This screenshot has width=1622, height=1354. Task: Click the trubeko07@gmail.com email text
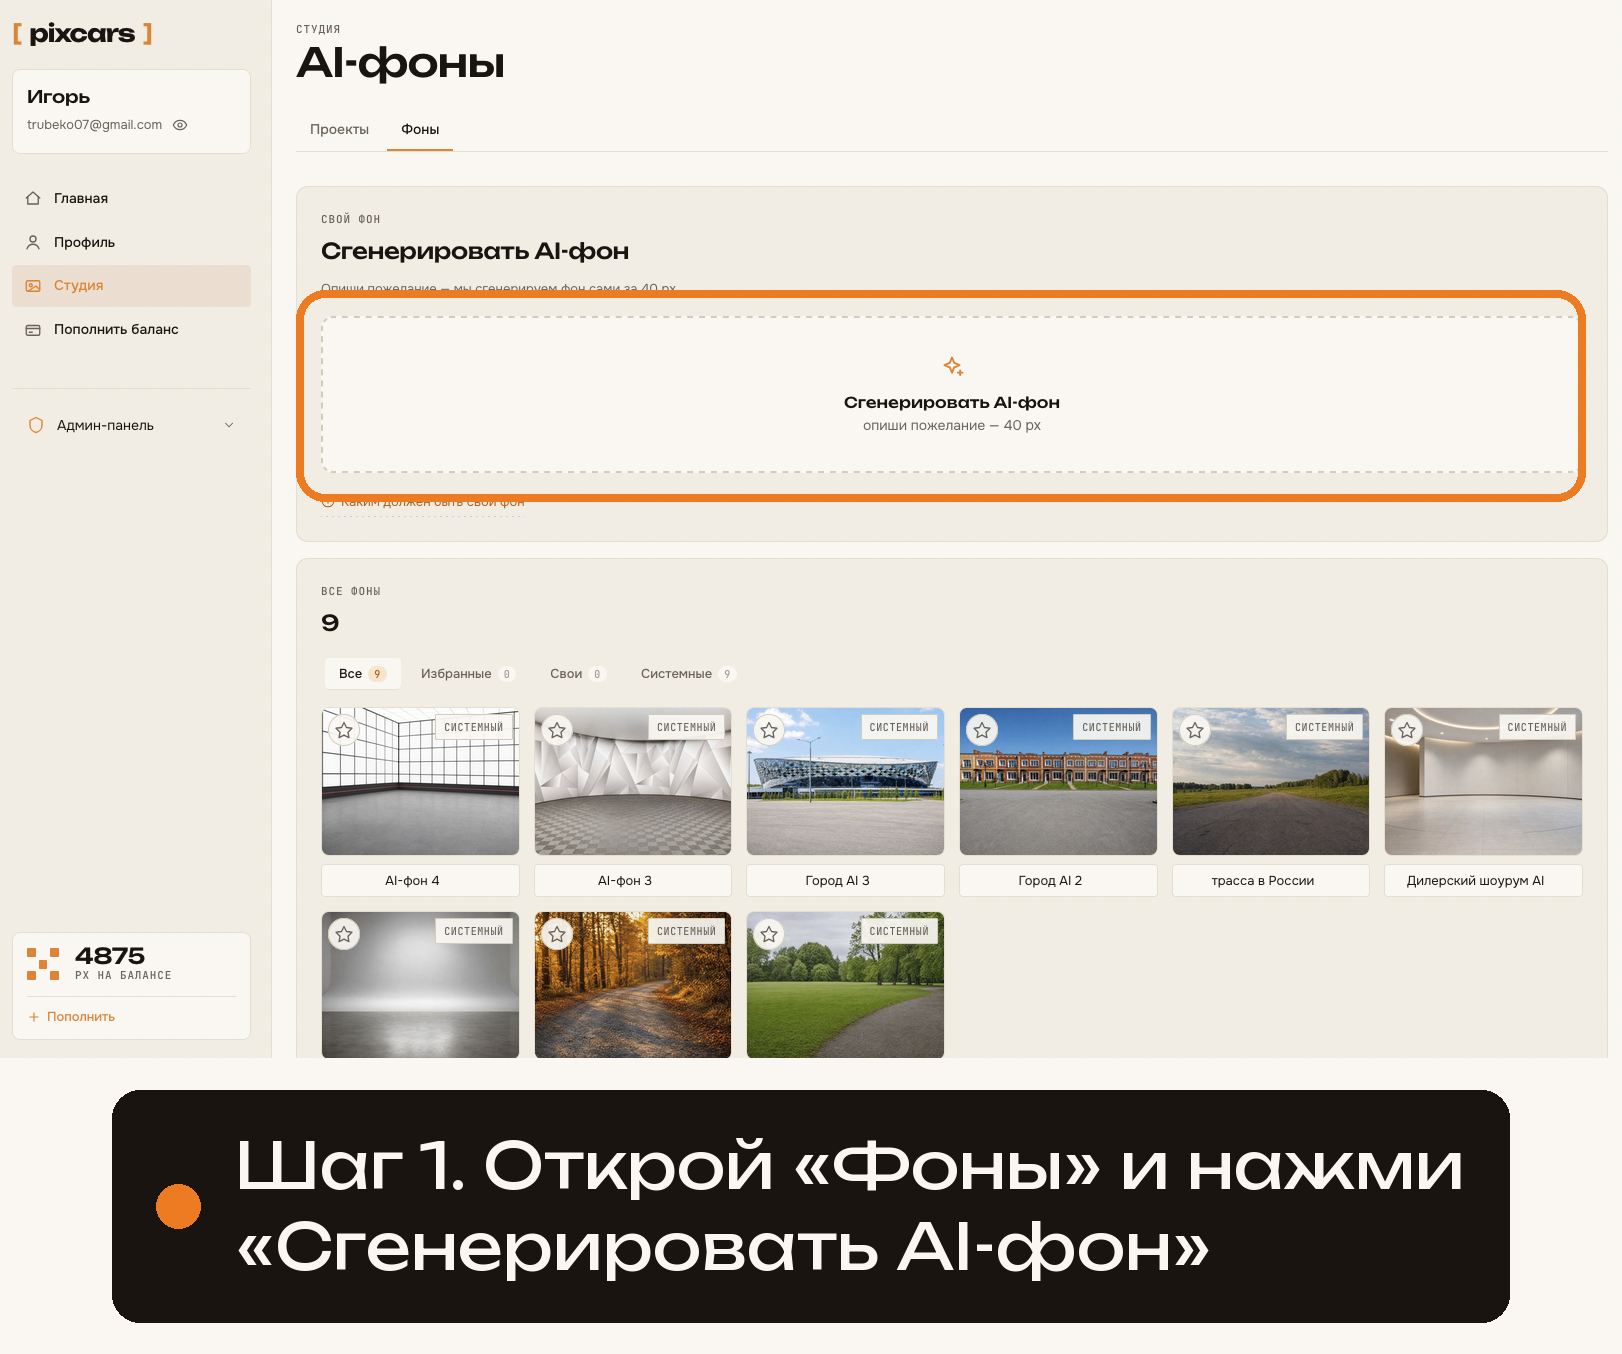click(94, 125)
